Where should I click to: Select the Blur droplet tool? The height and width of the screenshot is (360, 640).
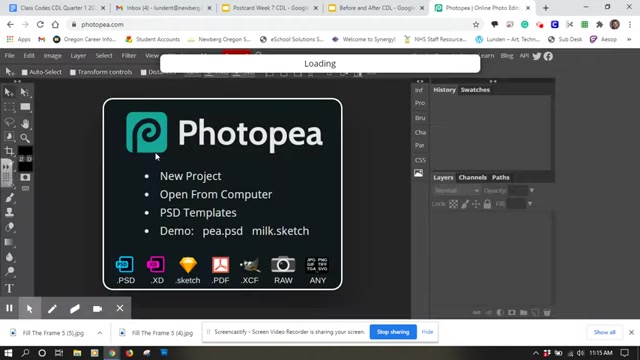9,257
